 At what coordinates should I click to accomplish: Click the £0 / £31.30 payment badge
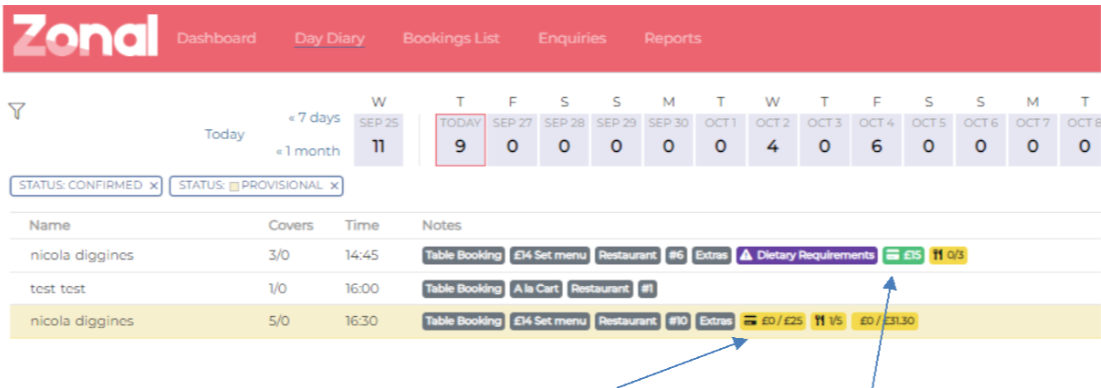pos(885,321)
